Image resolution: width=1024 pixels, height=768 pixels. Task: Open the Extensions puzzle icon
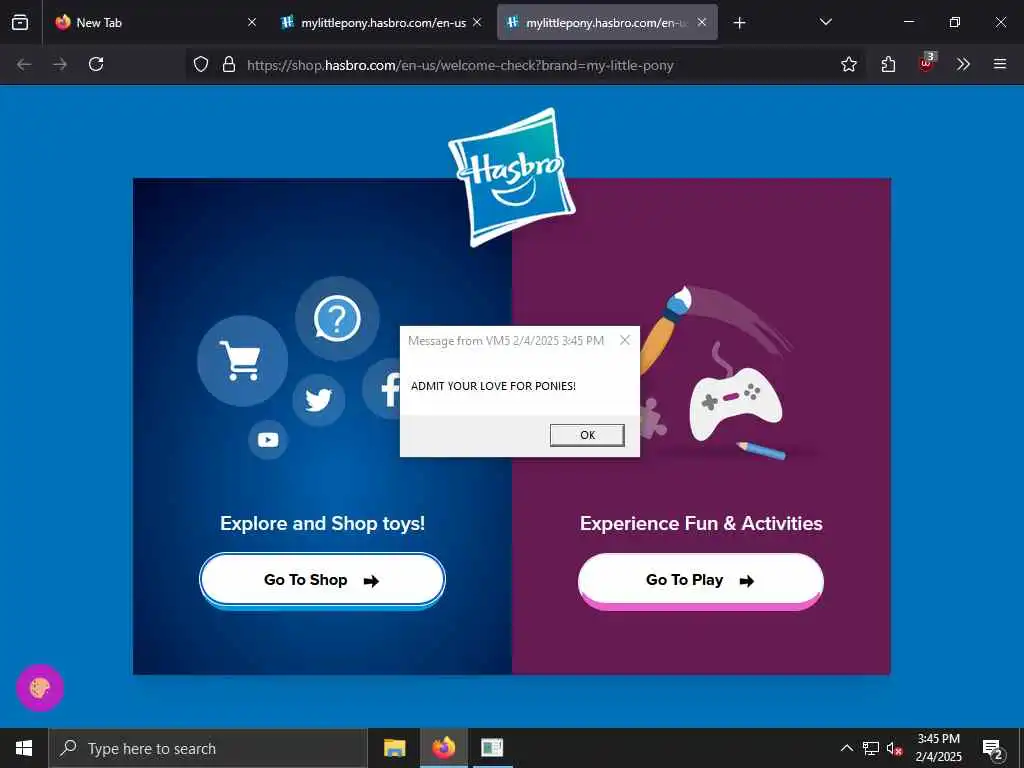(888, 64)
